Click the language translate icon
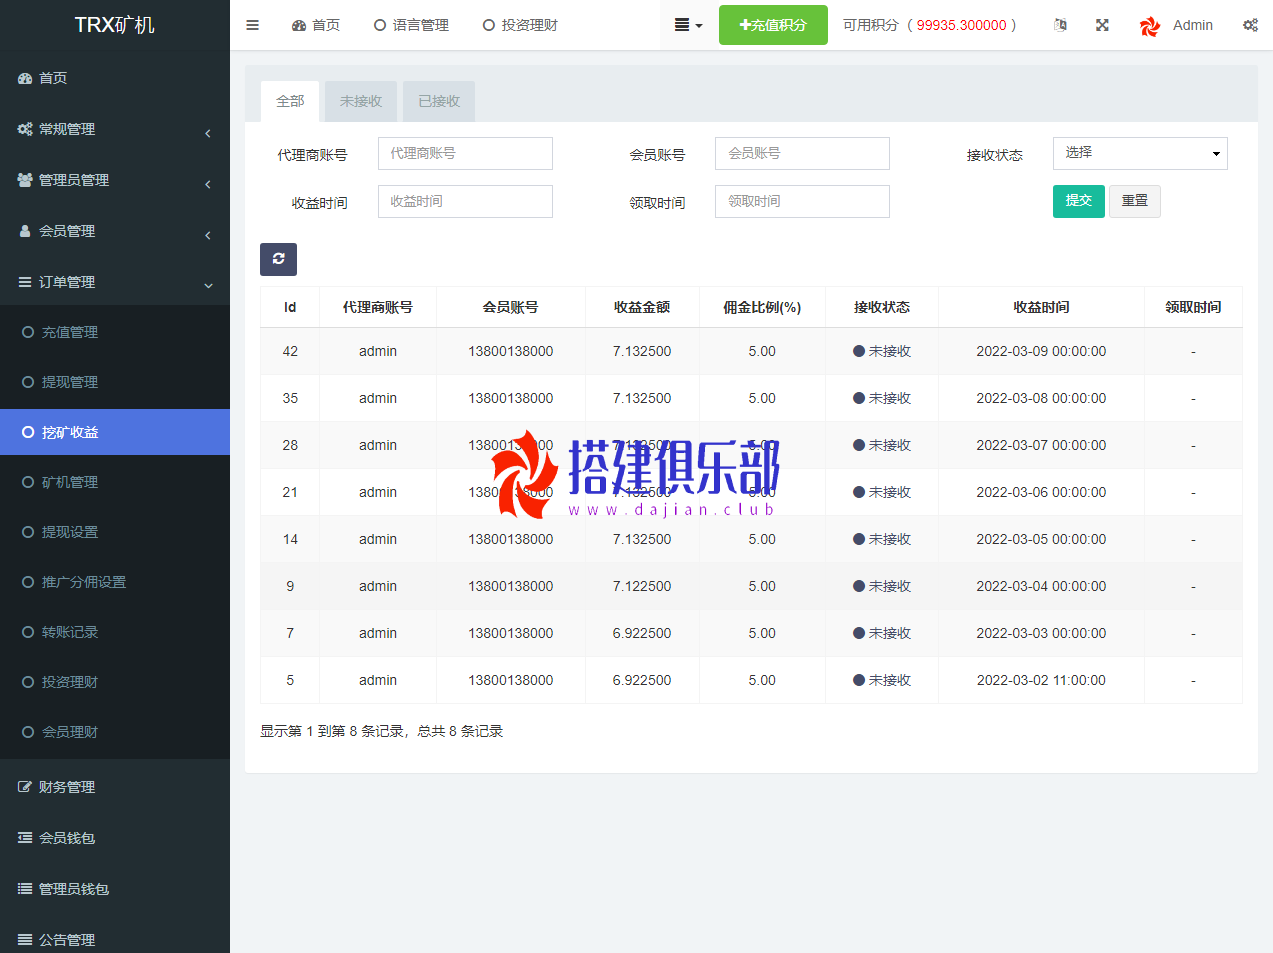 (x=1060, y=25)
